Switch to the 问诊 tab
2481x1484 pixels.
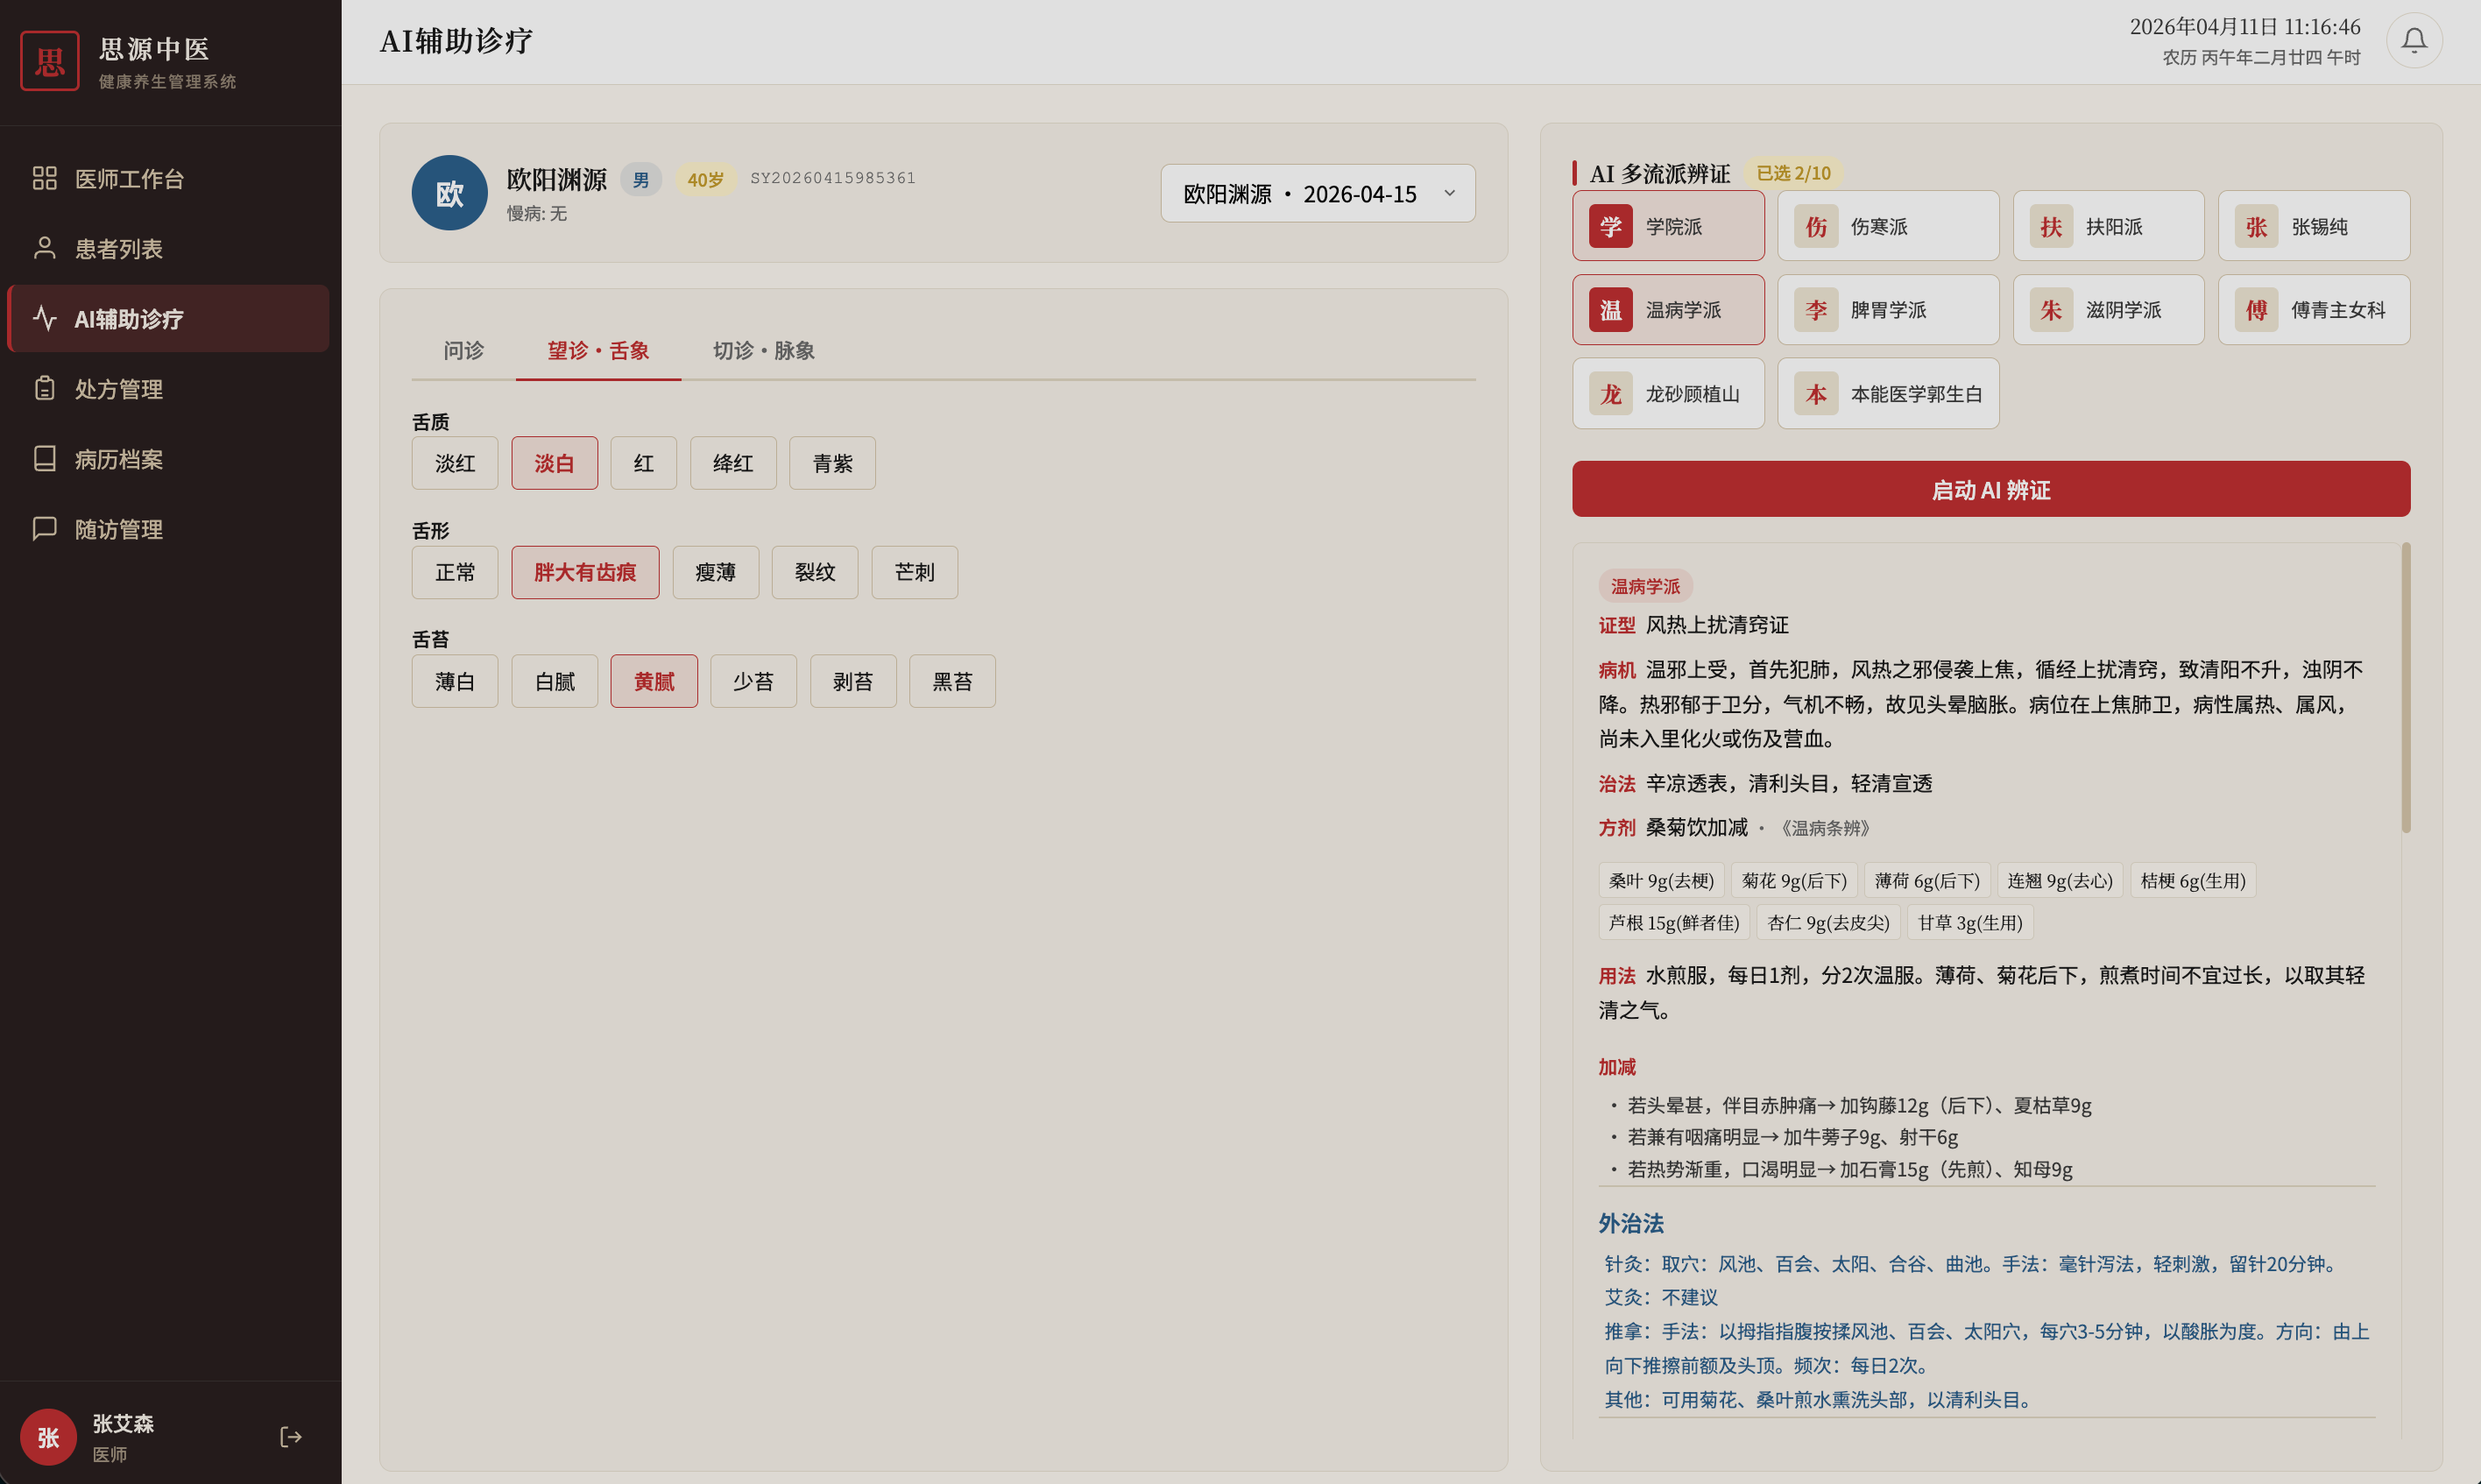[x=463, y=351]
